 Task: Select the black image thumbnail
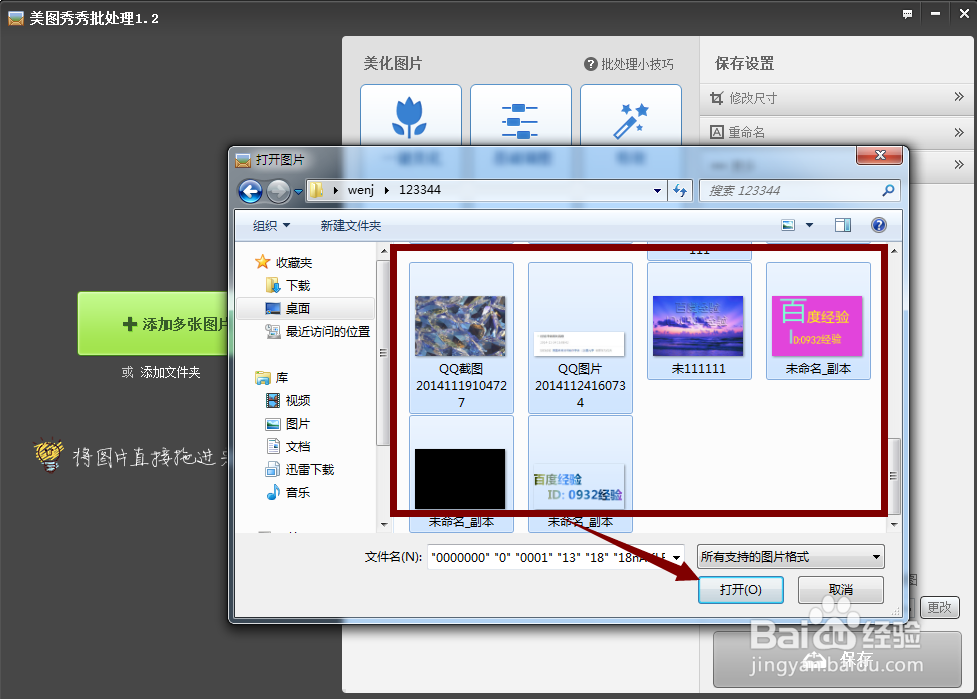click(x=461, y=473)
